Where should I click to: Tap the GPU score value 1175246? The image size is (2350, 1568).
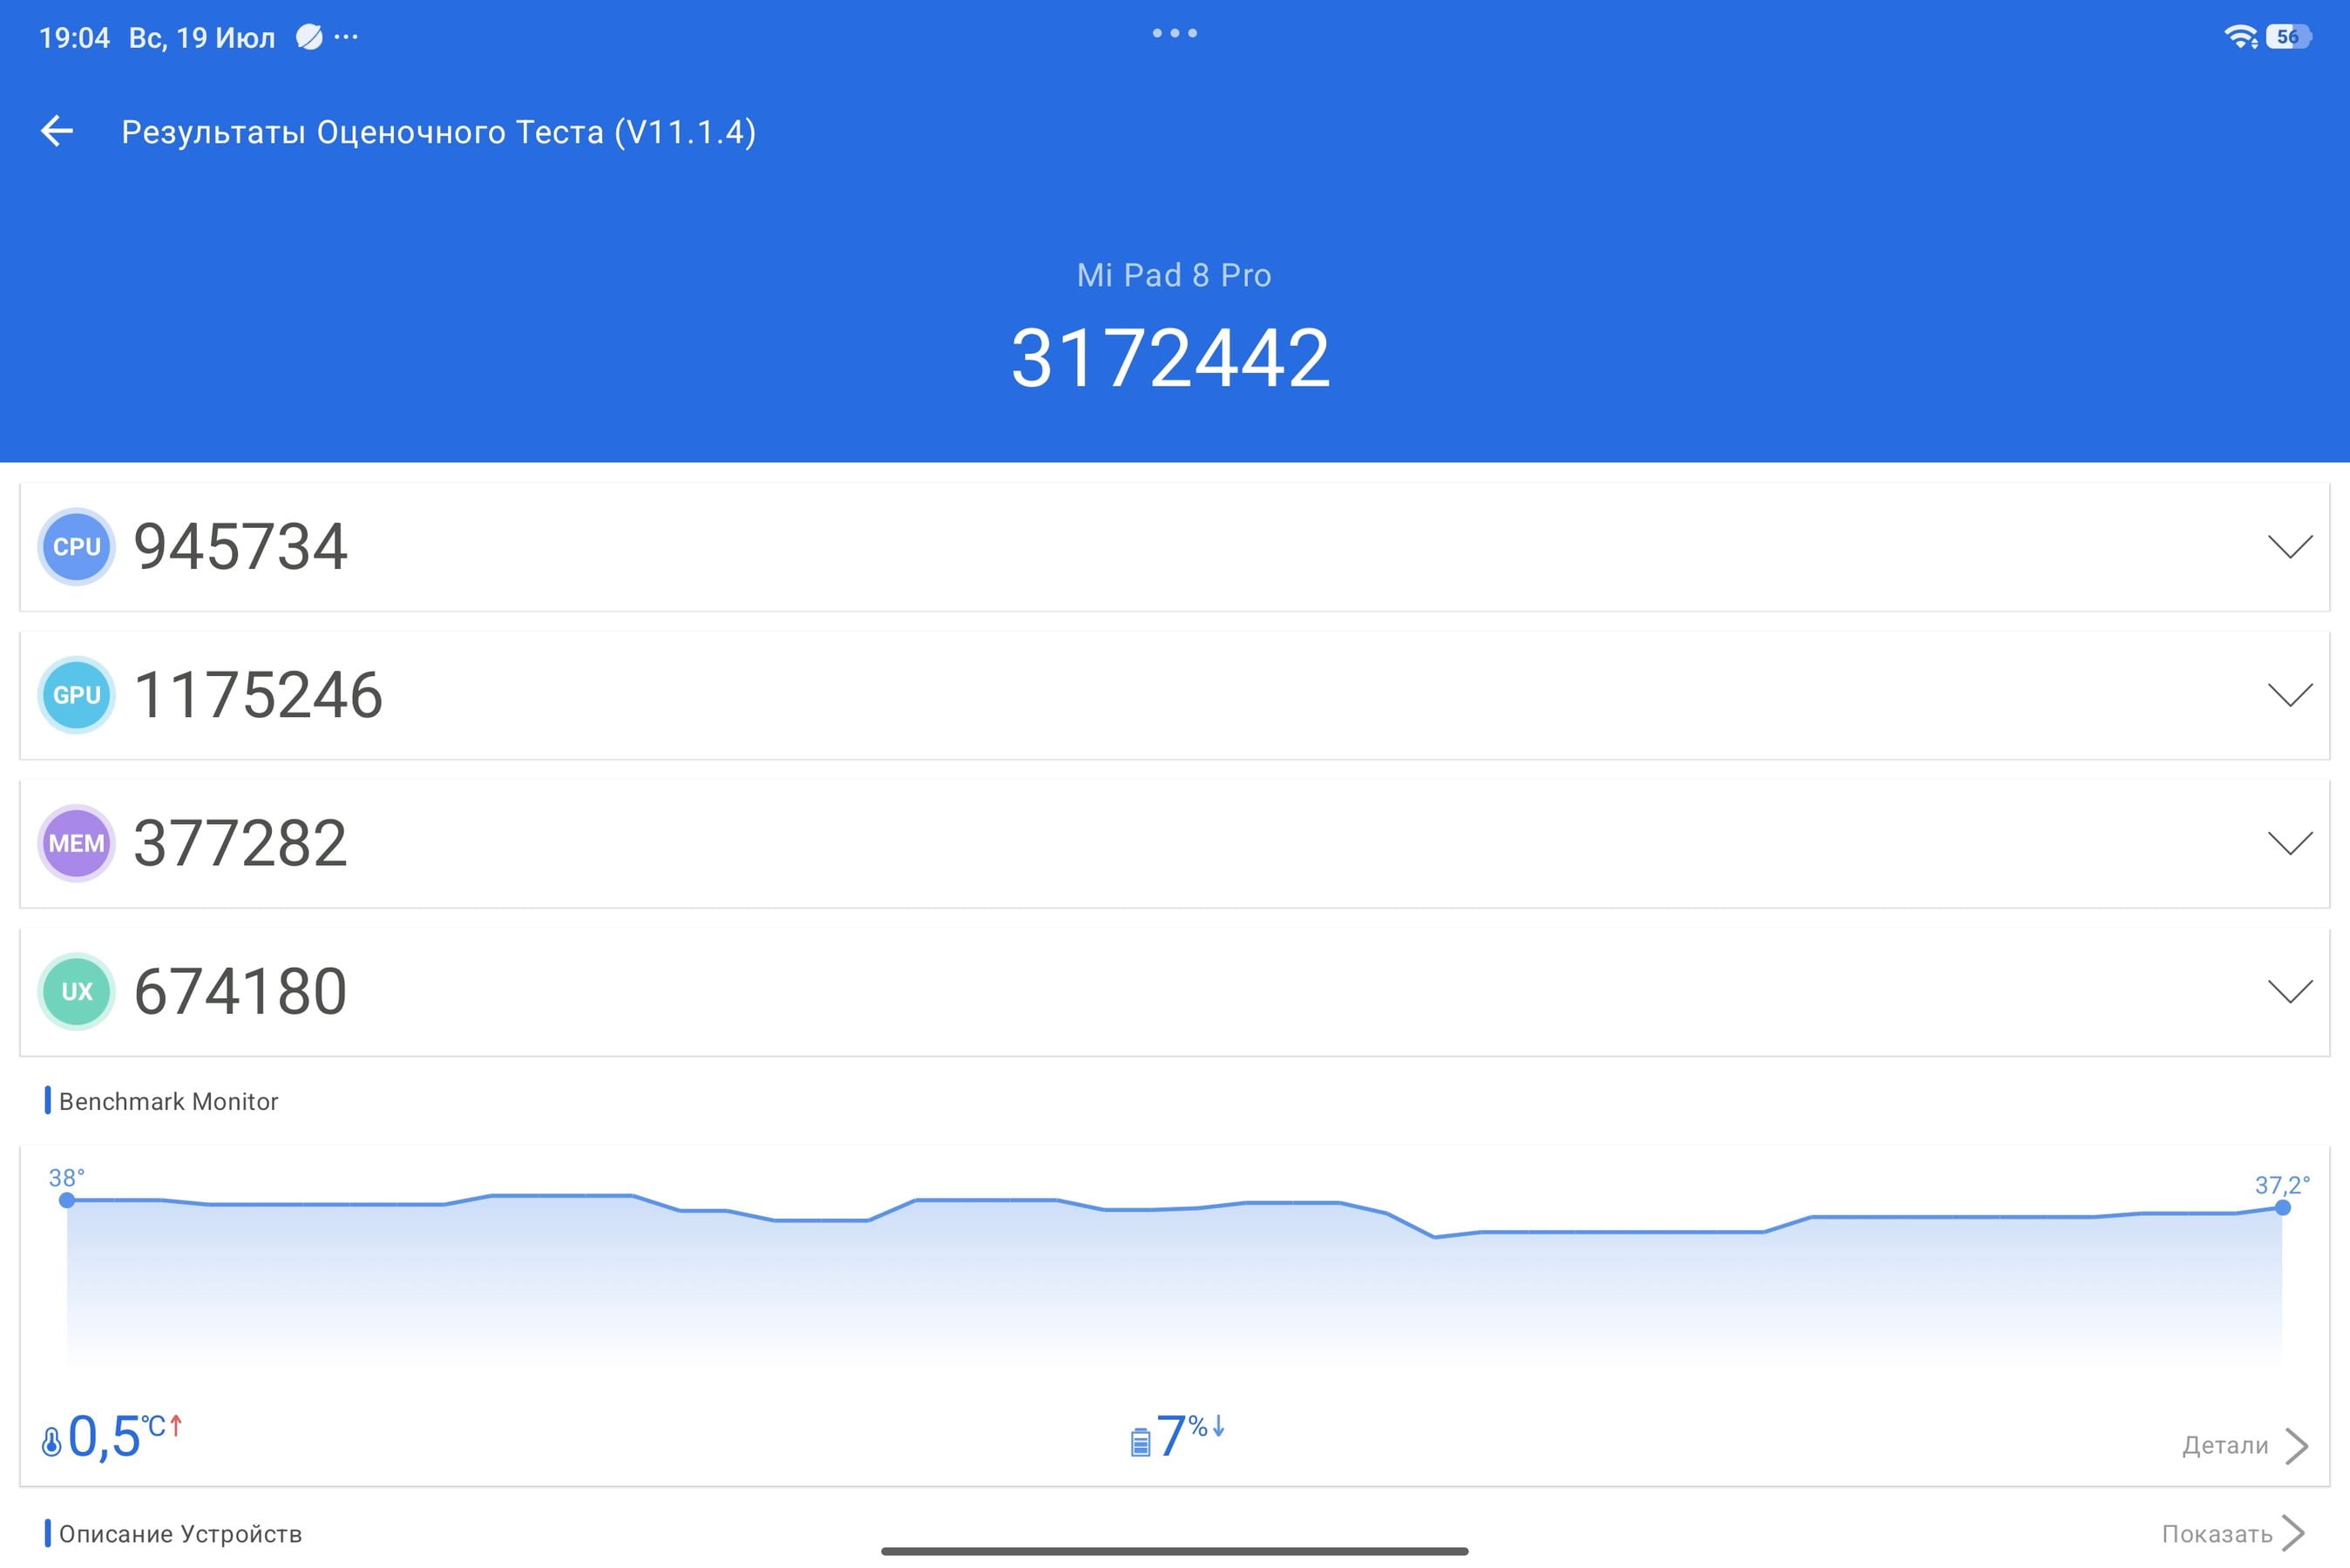[x=258, y=695]
